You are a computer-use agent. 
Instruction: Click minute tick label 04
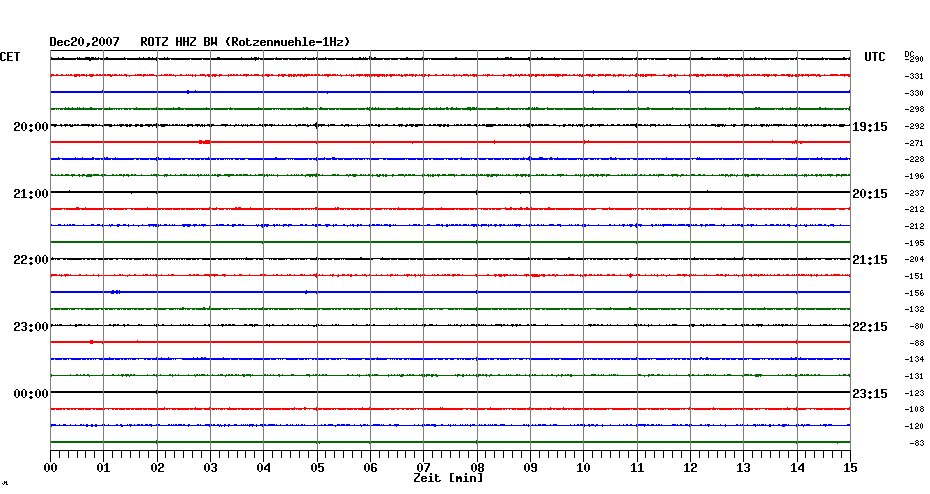click(264, 468)
